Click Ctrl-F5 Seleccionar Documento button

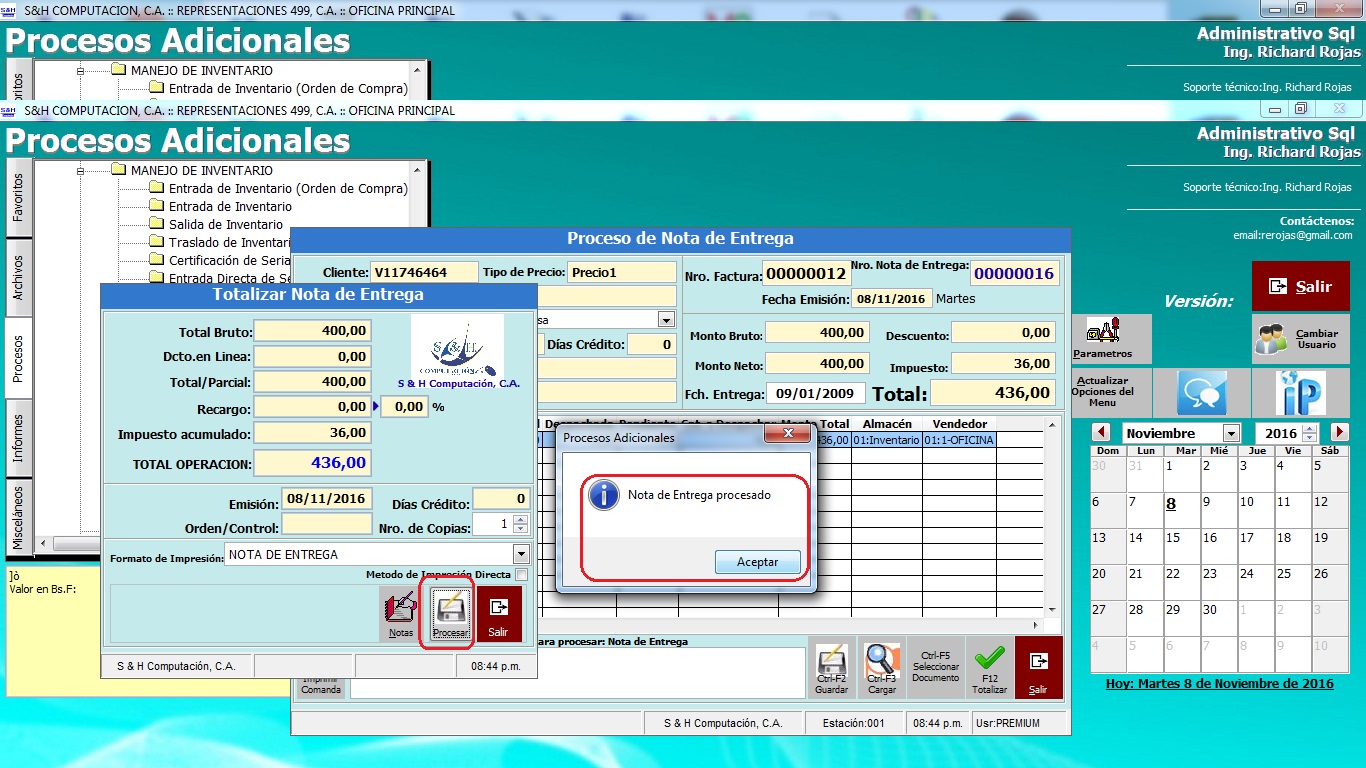coord(935,668)
